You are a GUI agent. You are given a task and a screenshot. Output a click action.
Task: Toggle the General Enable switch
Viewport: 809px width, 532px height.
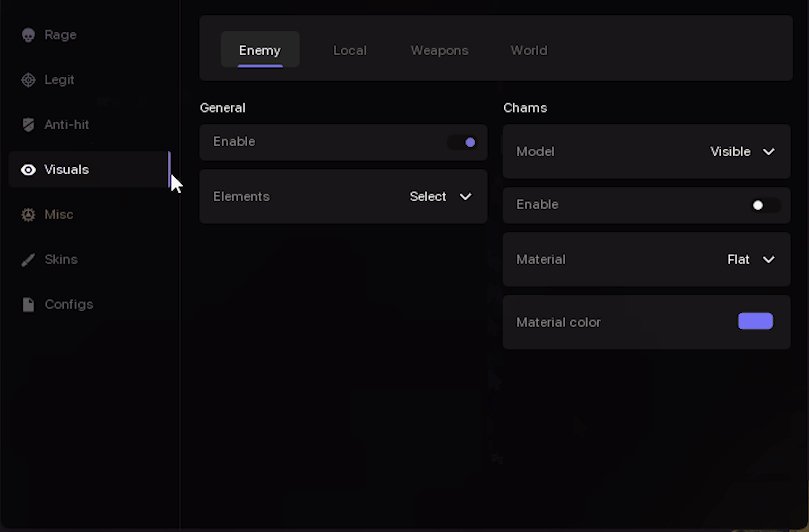pyautogui.click(x=462, y=142)
